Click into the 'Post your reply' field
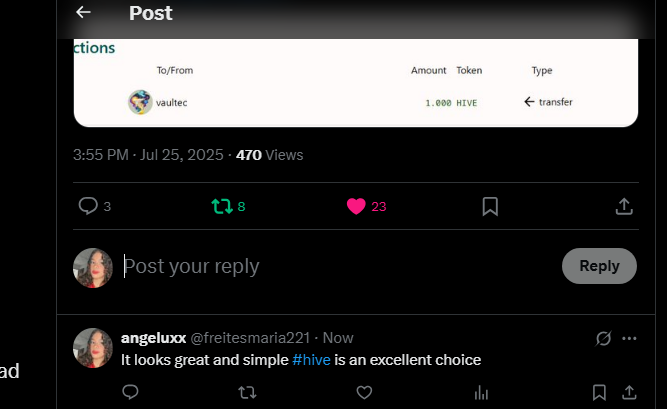The image size is (667, 409). click(x=336, y=266)
